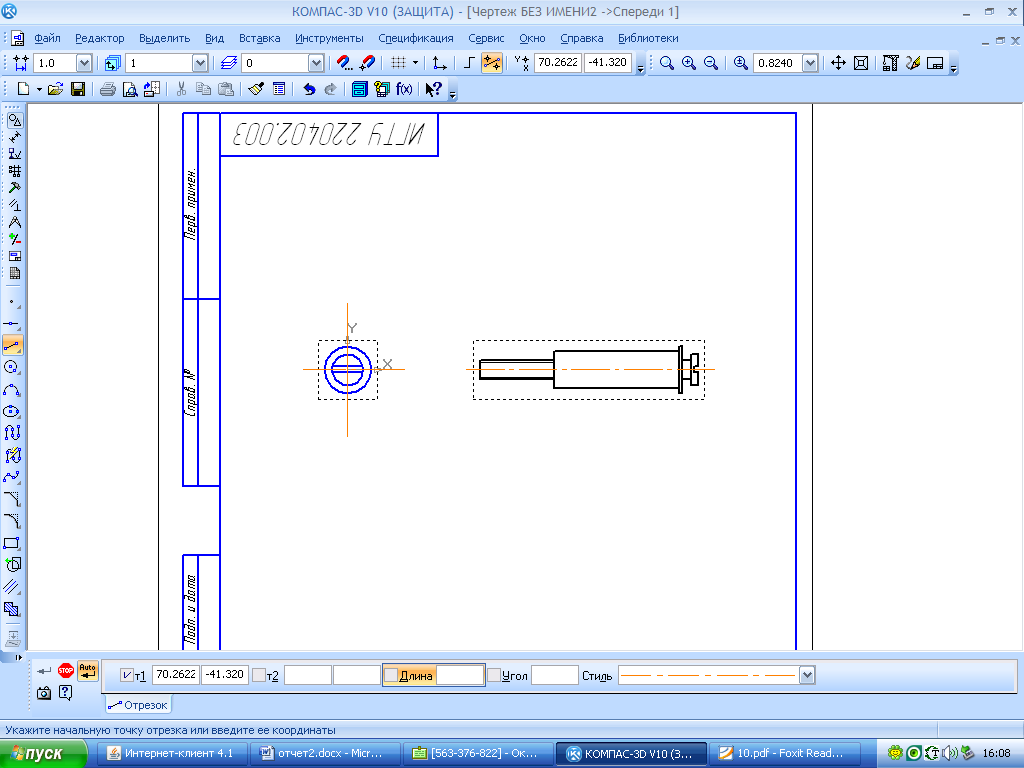
Task: Expand the Стиль line style dropdown
Action: tap(807, 675)
